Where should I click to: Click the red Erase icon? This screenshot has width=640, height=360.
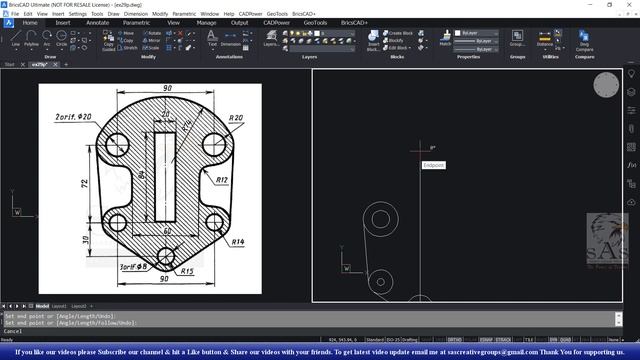click(180, 33)
